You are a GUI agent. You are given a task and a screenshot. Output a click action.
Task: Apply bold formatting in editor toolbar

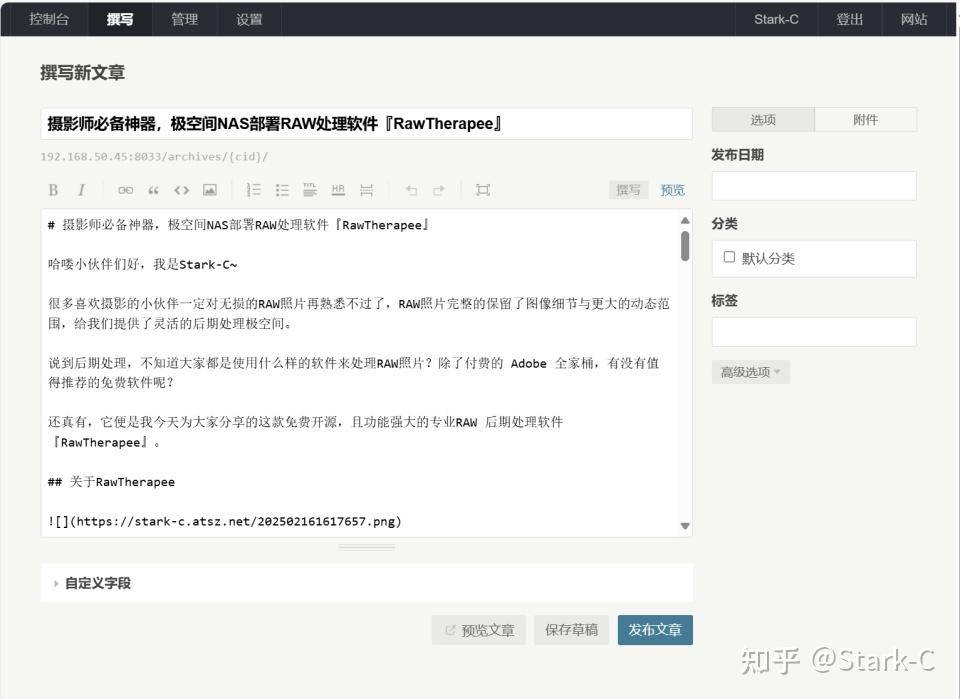coord(53,190)
